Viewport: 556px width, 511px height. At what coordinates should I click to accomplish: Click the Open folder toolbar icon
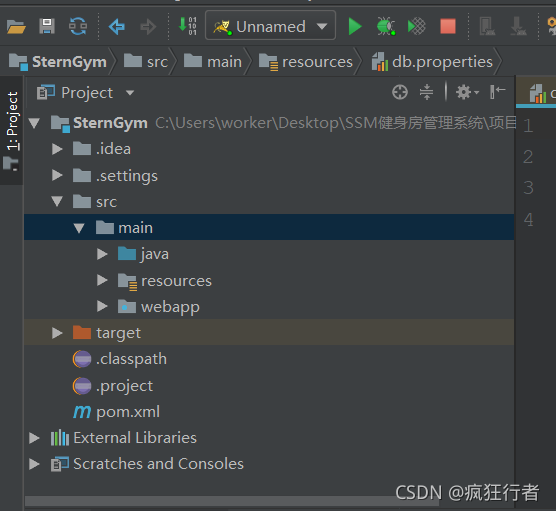16,27
